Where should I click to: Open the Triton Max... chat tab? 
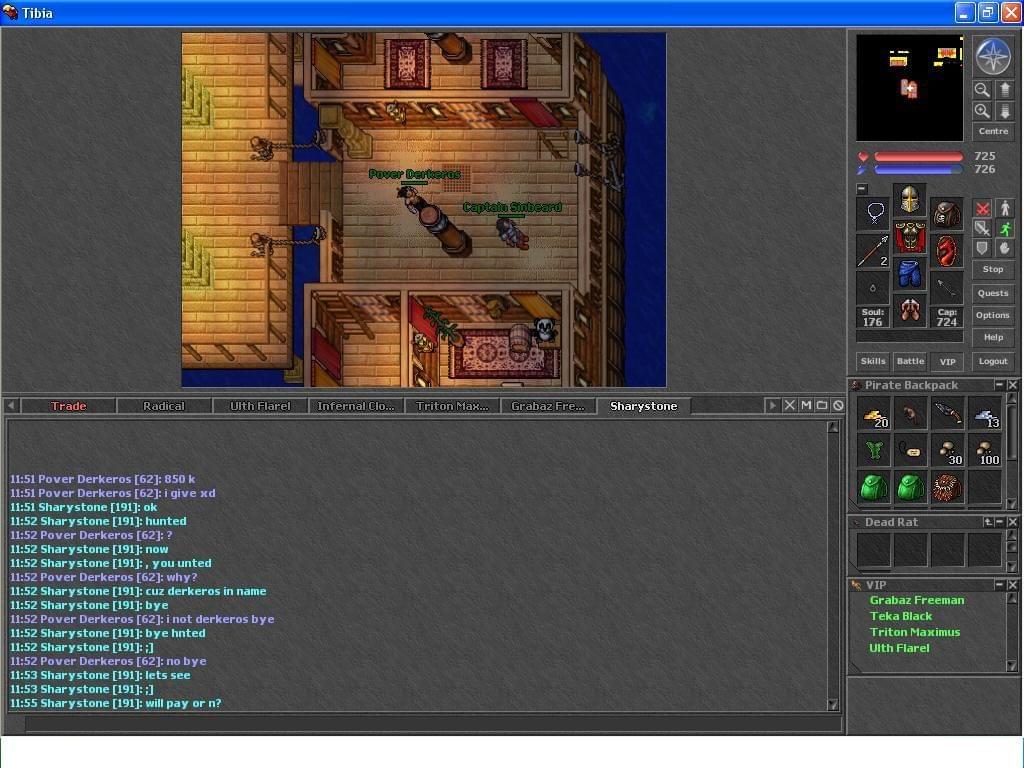(x=452, y=406)
